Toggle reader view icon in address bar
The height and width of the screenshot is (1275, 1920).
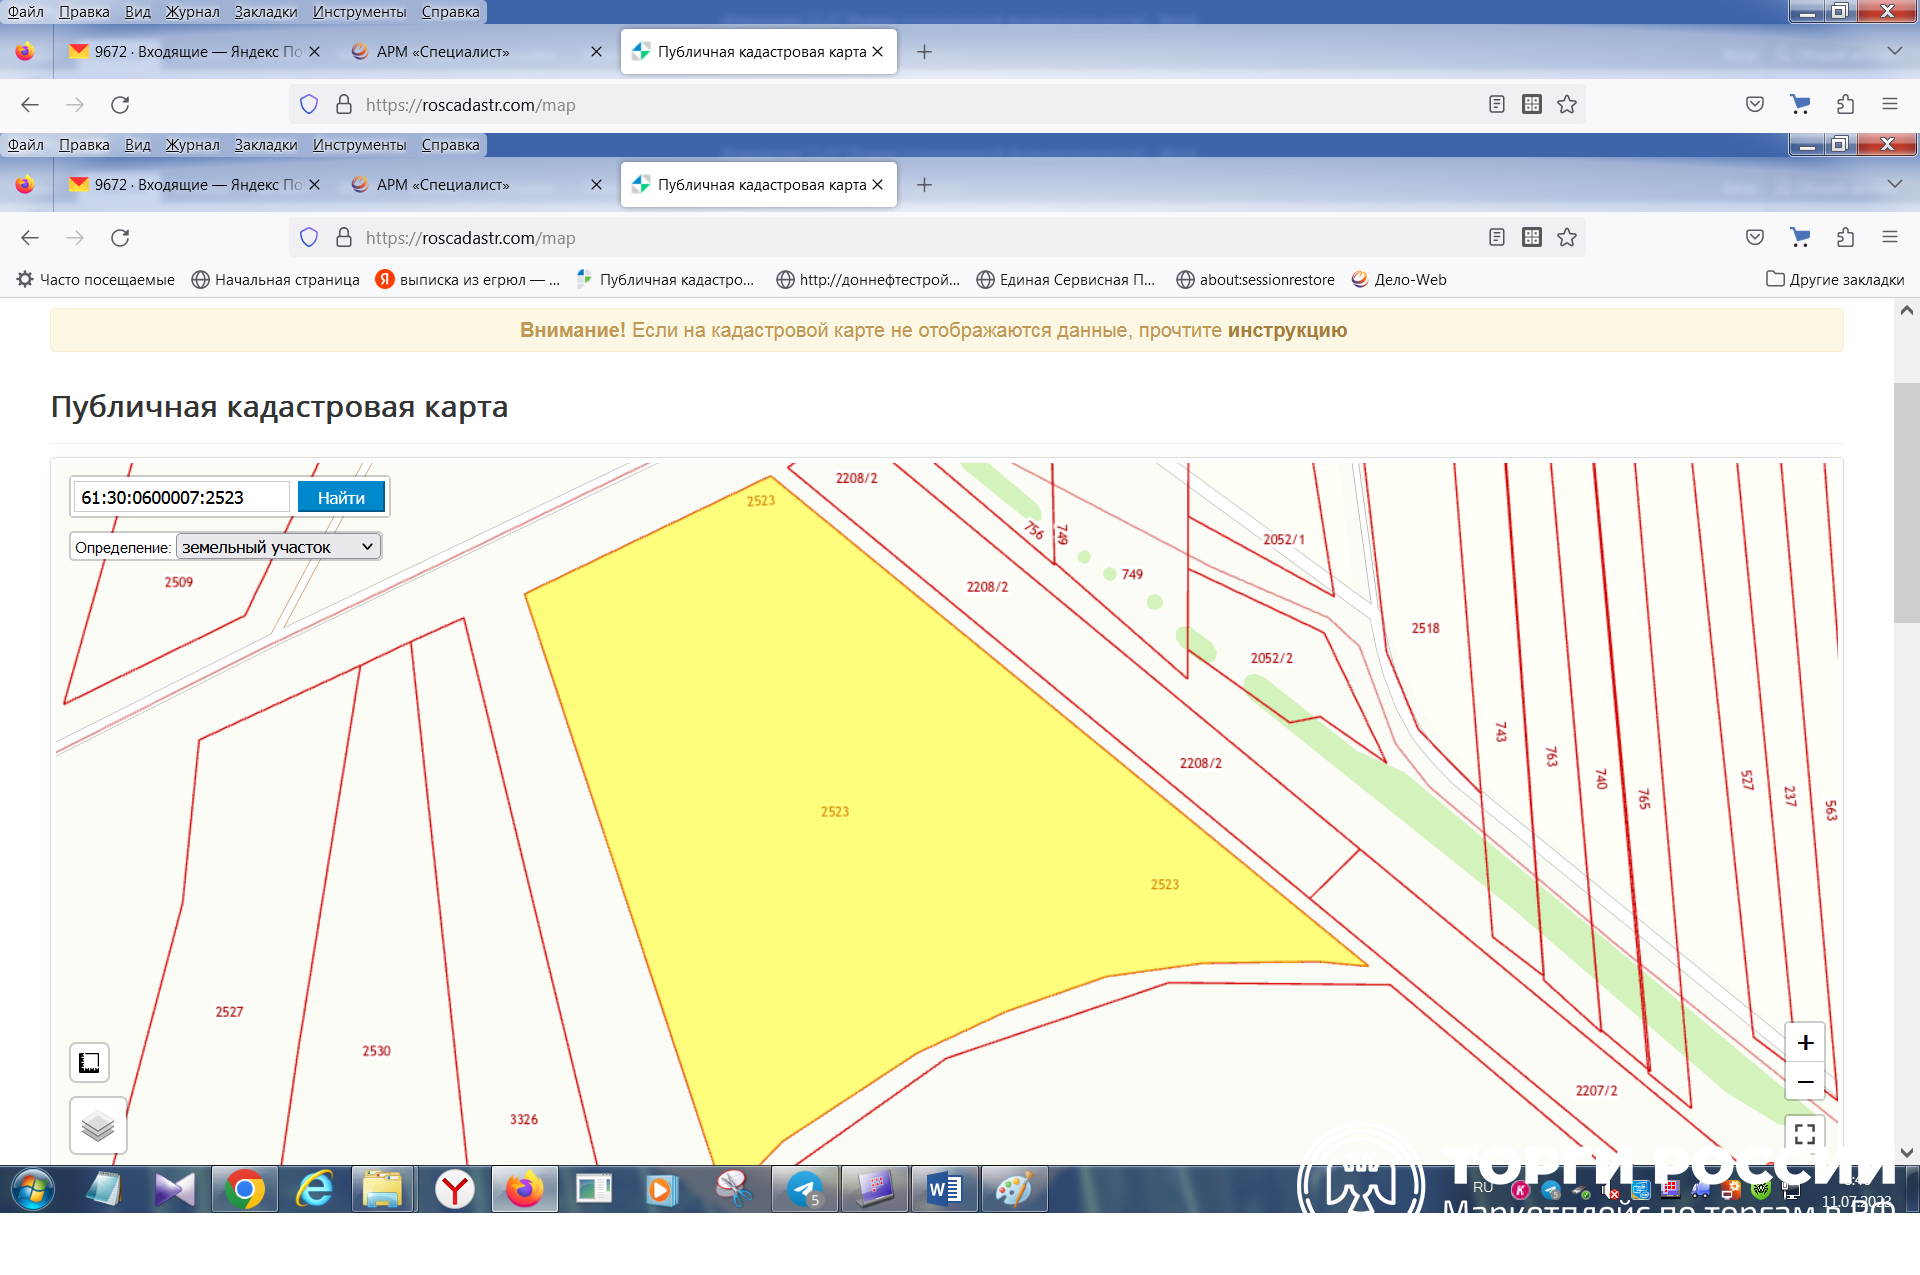(1496, 238)
